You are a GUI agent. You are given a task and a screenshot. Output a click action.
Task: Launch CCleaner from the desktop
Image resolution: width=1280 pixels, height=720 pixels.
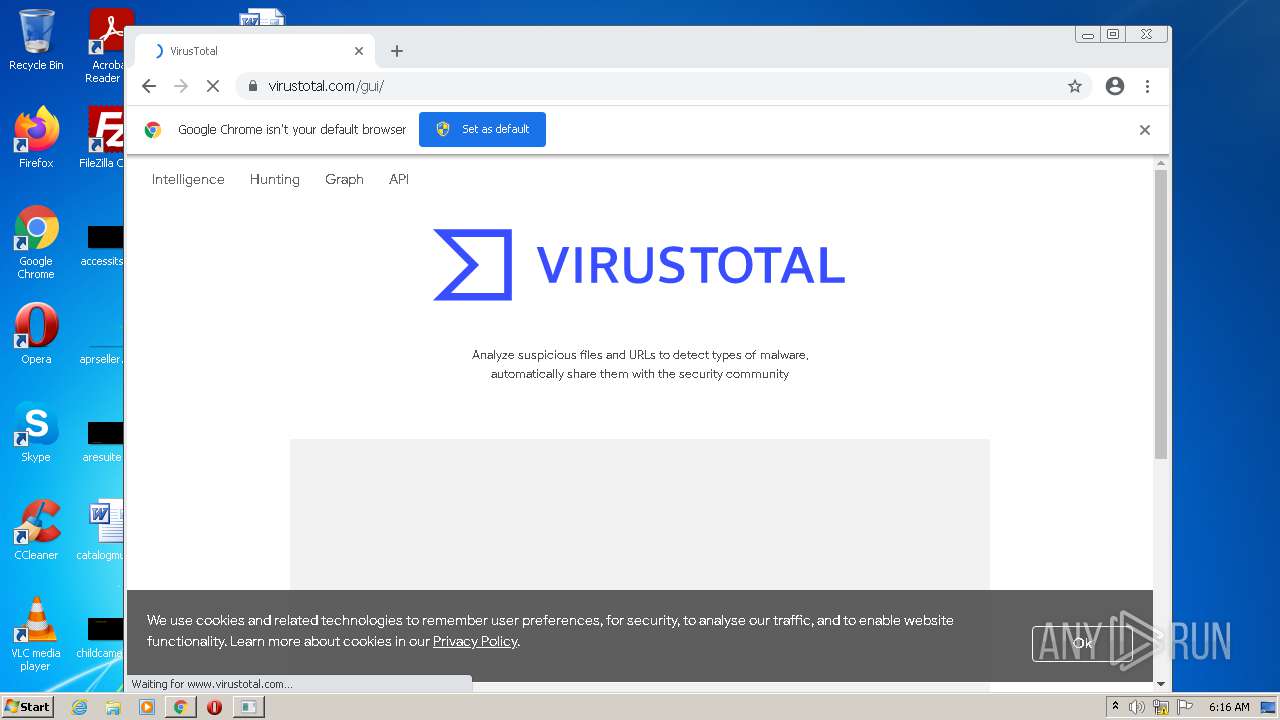tap(36, 530)
